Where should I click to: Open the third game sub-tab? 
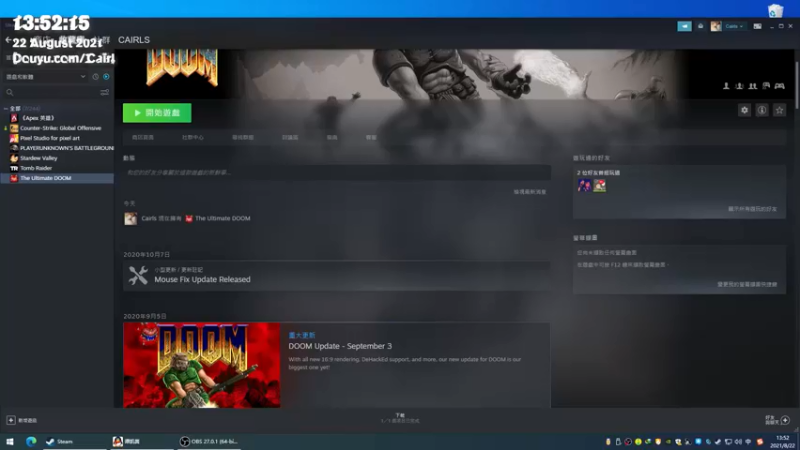tap(243, 137)
